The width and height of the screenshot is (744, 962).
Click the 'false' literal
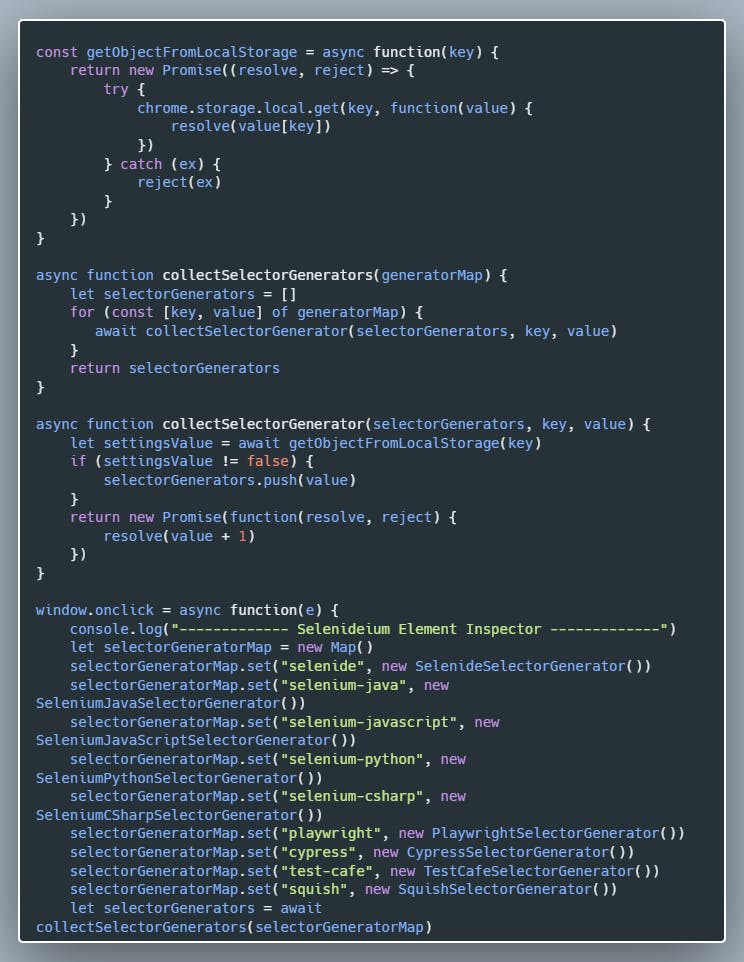[267, 461]
